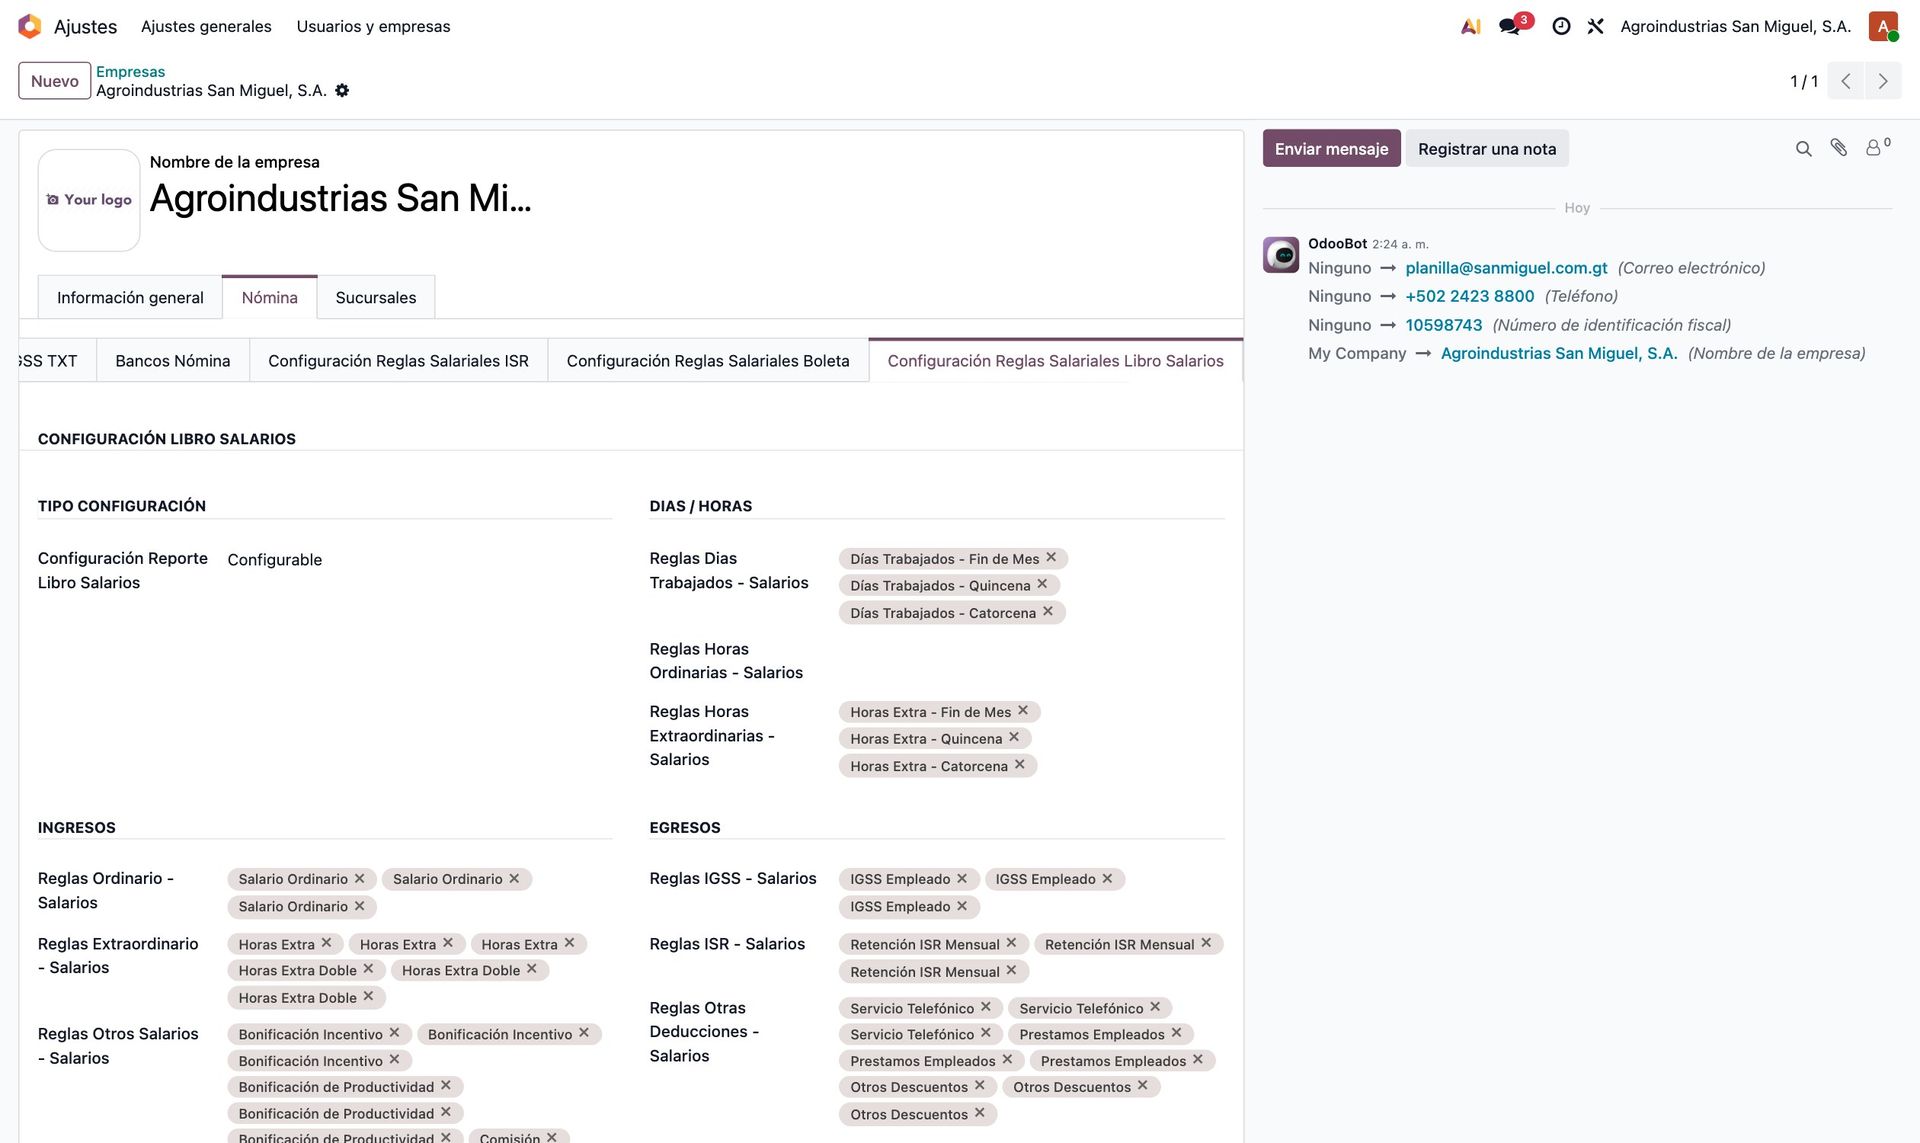Upload a logo via the Your logo placeholder
Viewport: 1920px width, 1143px height.
pyautogui.click(x=89, y=200)
